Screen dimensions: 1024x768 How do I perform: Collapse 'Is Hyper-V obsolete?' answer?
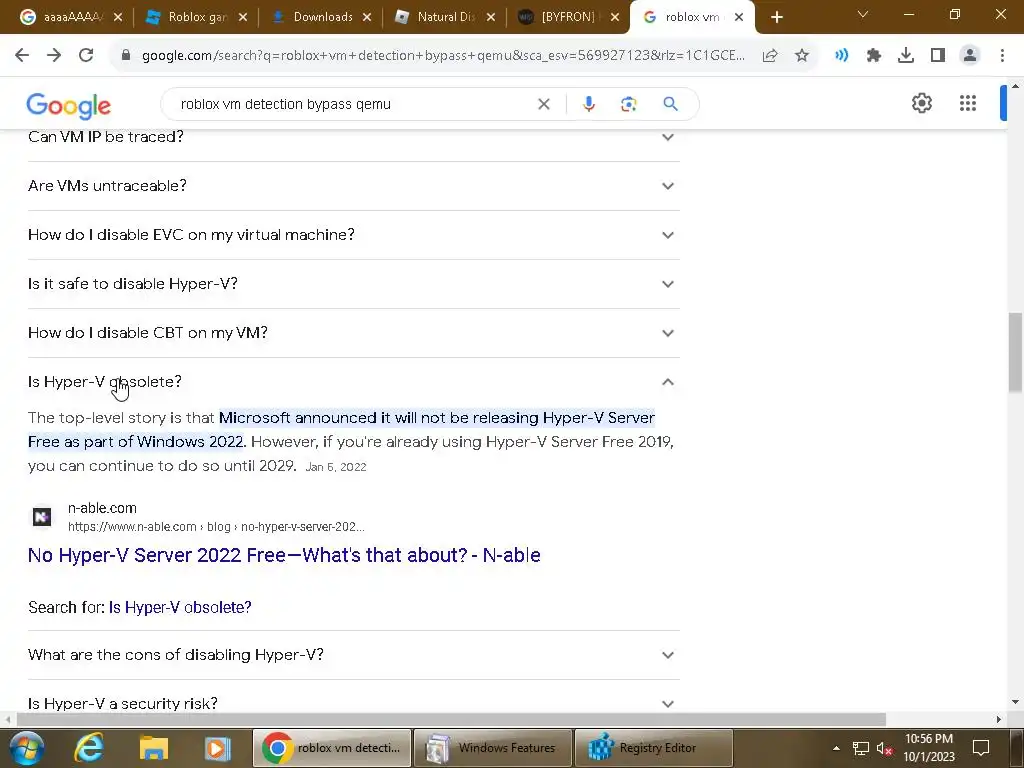tap(353, 382)
